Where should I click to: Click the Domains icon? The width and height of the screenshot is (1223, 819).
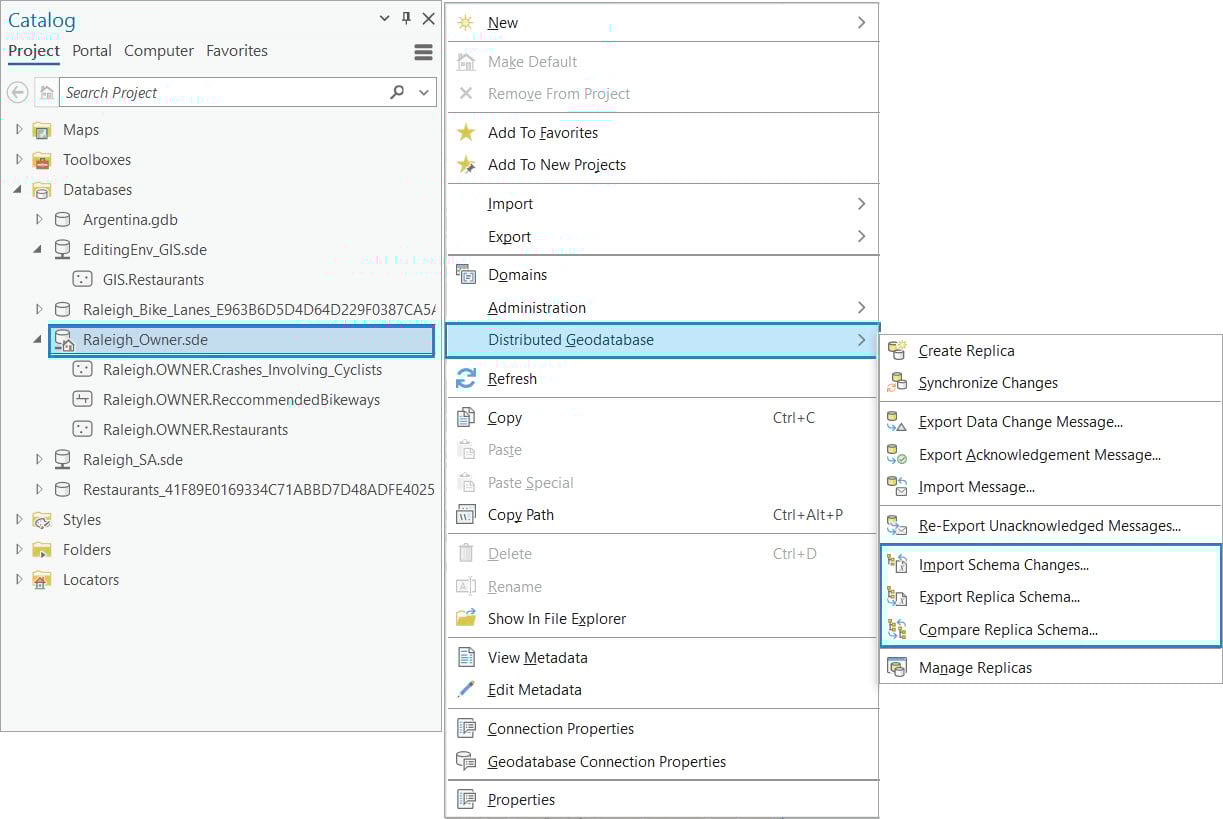click(466, 274)
